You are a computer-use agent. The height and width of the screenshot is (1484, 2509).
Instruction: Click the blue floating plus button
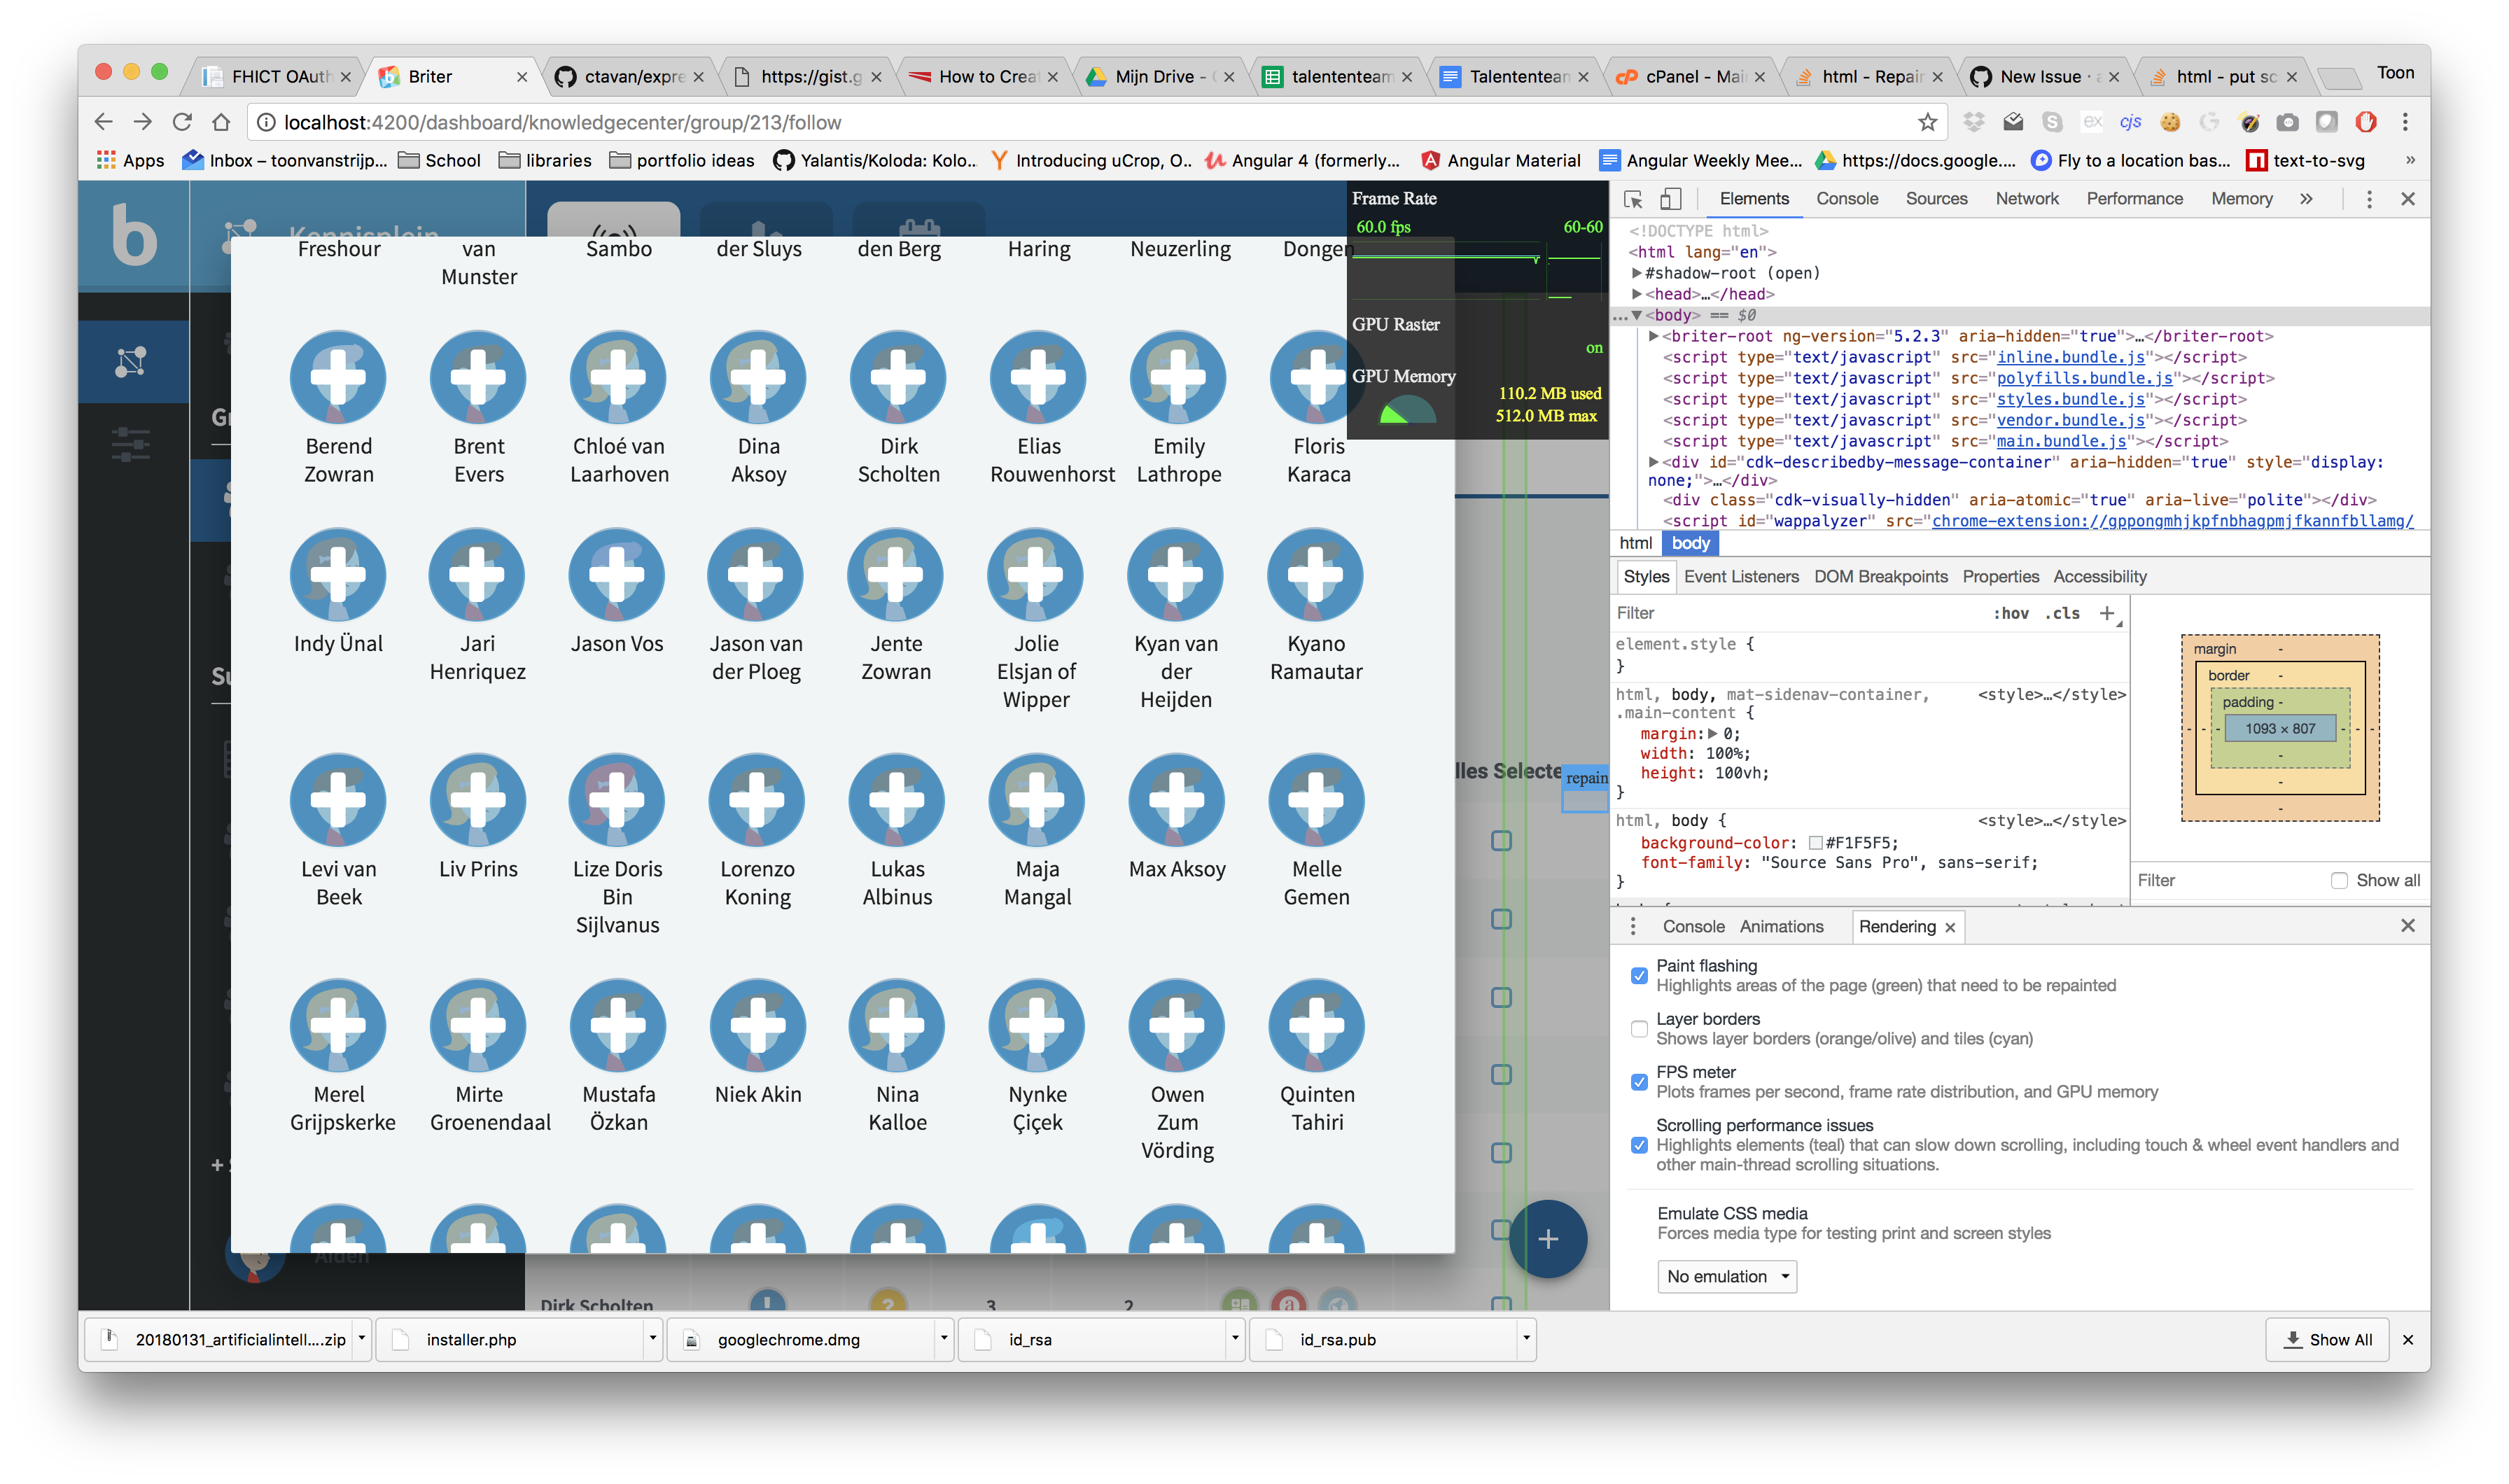[x=1548, y=1239]
